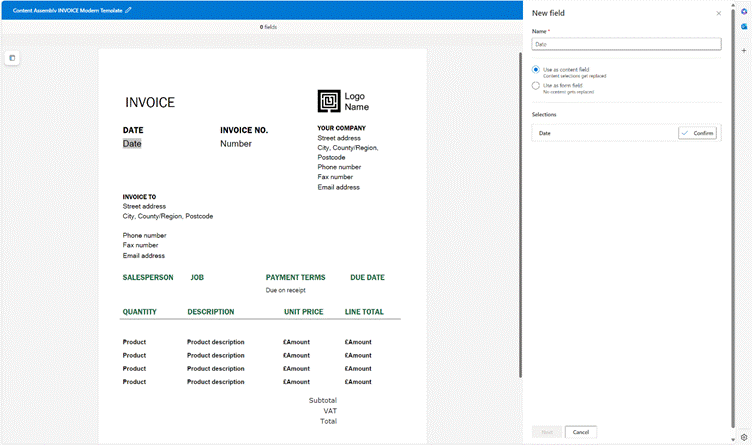Image resolution: width=752 pixels, height=445 pixels.
Task: Click the side panel scrollbar down arrow
Action: (x=731, y=438)
